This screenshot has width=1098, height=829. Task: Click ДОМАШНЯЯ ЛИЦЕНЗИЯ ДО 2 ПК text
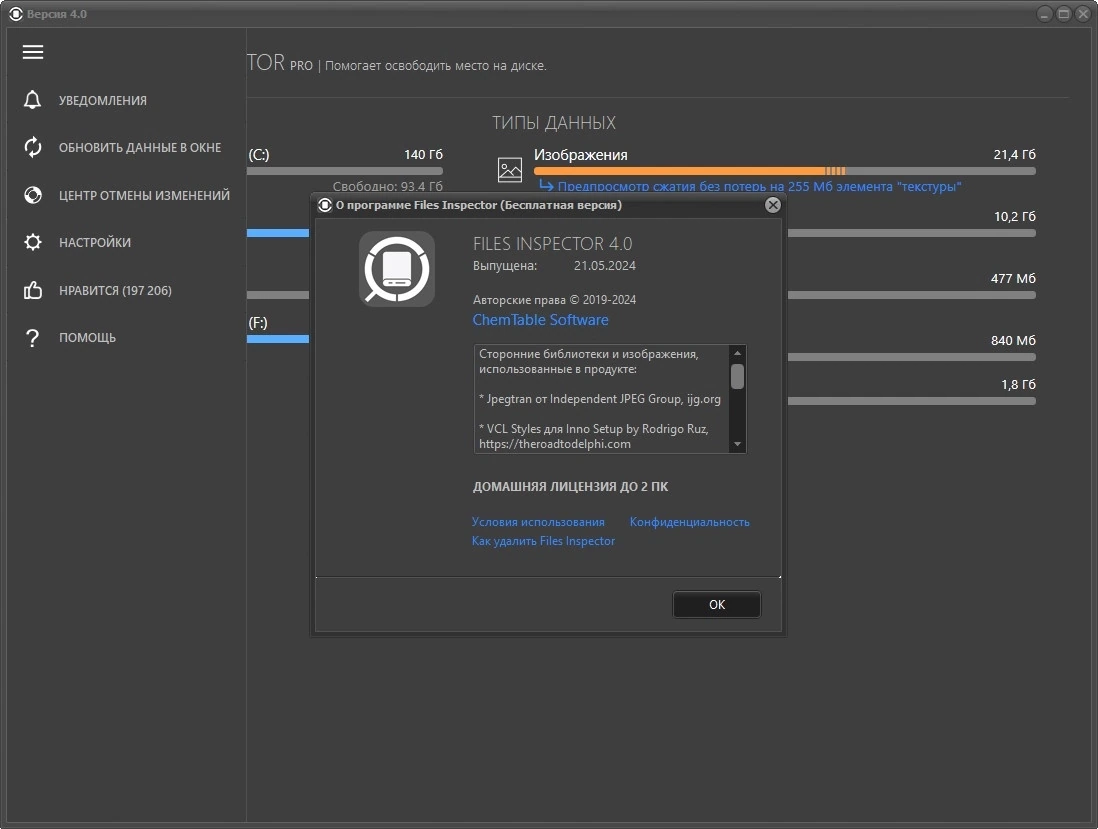click(571, 487)
